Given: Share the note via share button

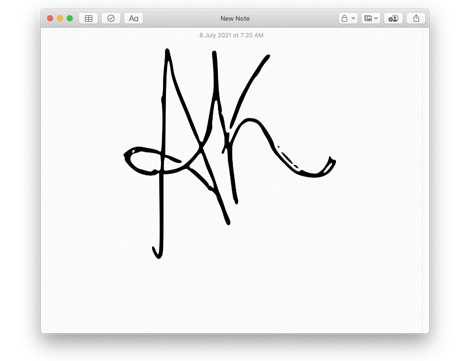Looking at the screenshot, I should click(416, 18).
